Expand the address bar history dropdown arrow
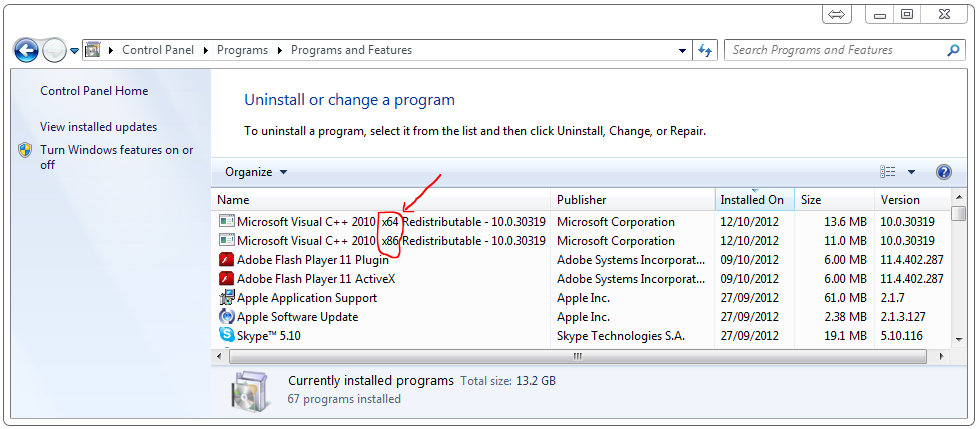 click(x=682, y=51)
